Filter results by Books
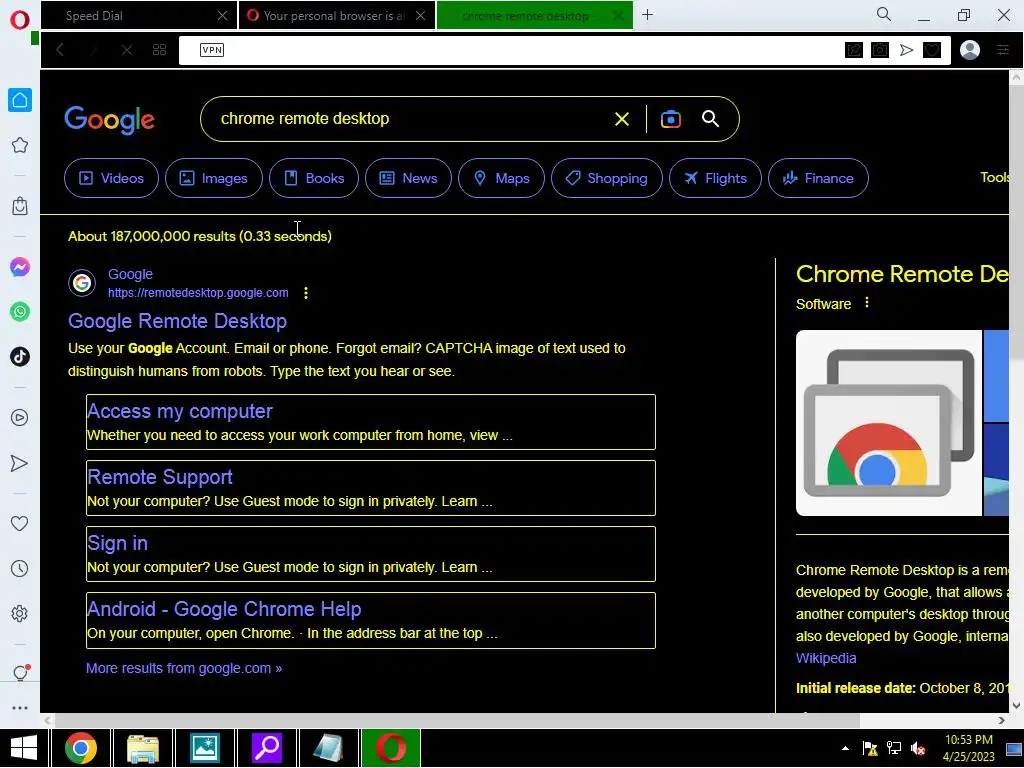The height and width of the screenshot is (768, 1024). coord(314,178)
